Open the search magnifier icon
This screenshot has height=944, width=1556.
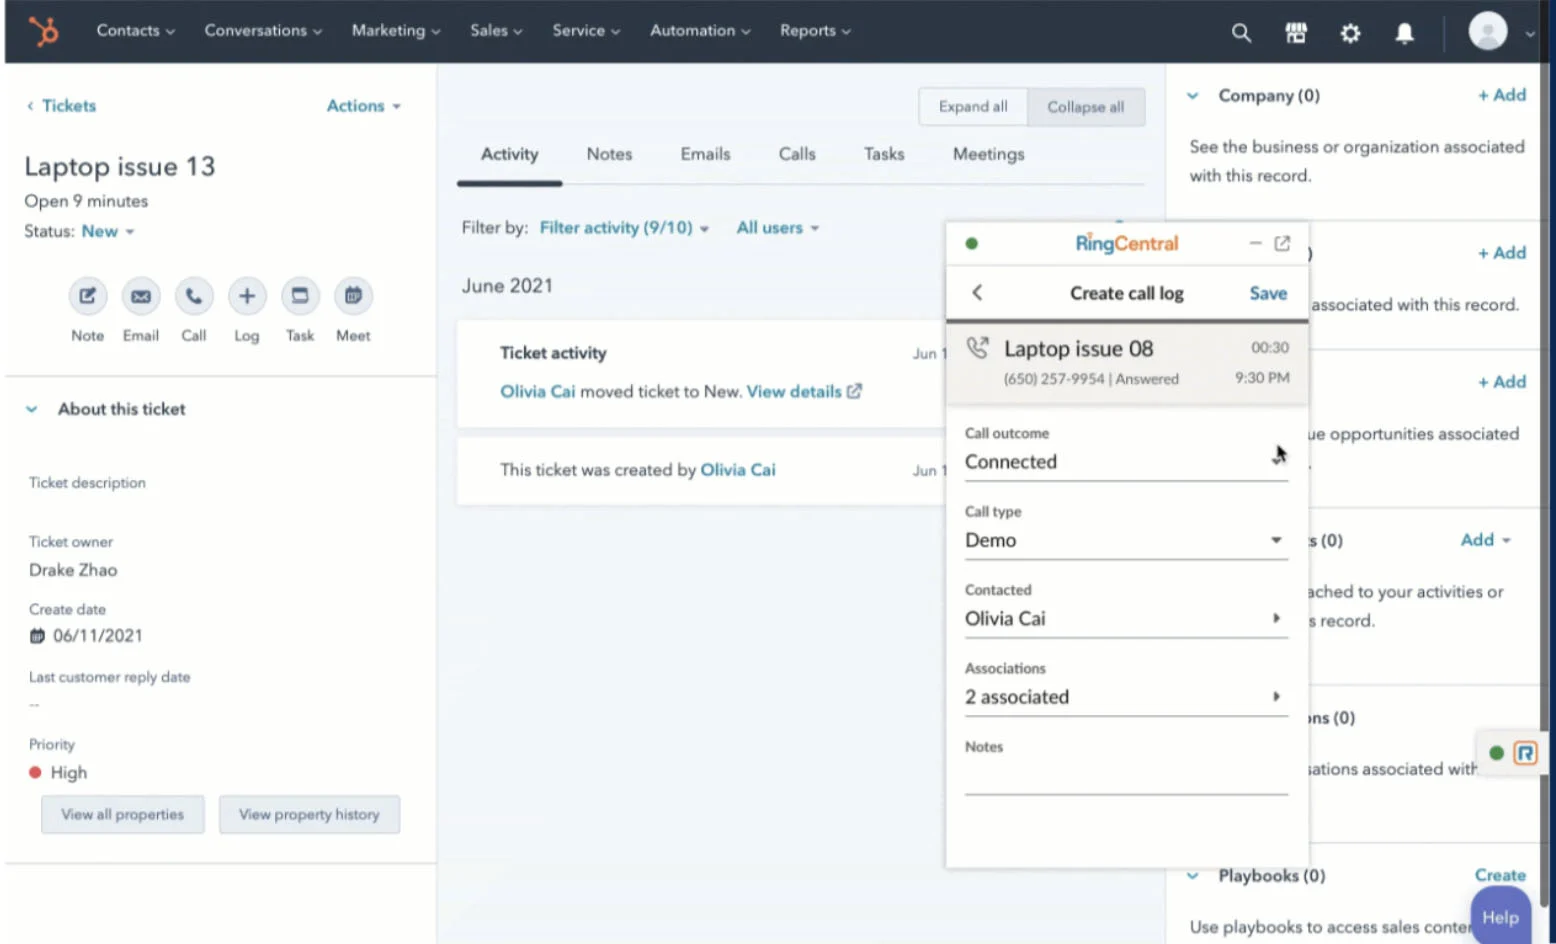[x=1241, y=33]
